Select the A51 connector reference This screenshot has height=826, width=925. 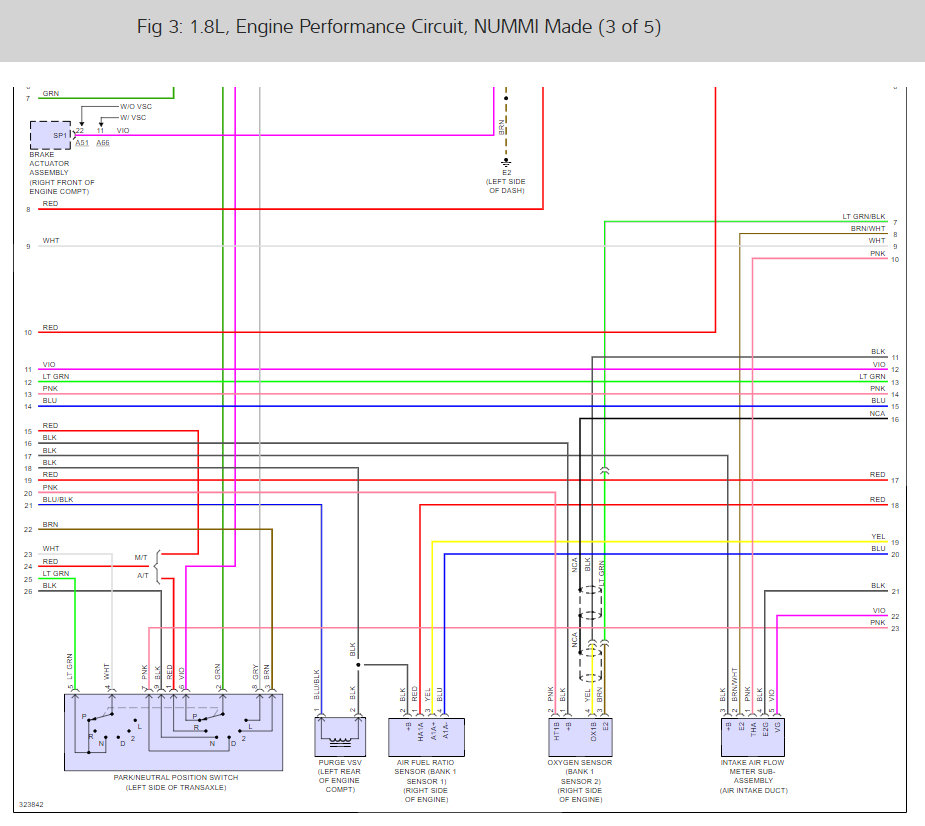tap(82, 143)
